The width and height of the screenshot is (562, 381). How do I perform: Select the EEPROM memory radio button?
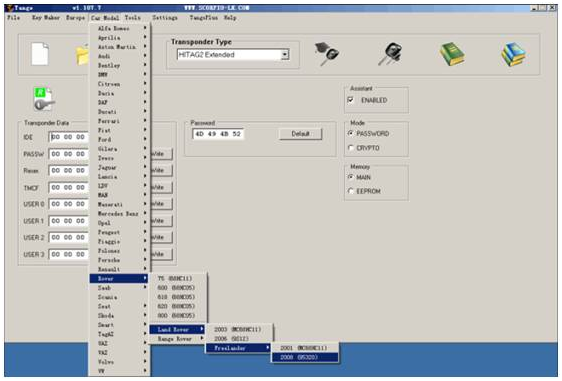click(x=351, y=191)
